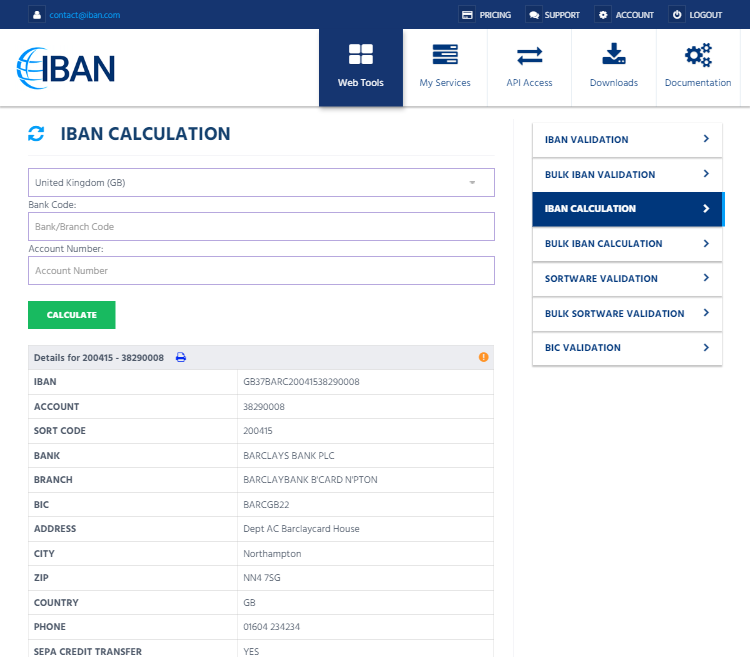This screenshot has height=657, width=750.
Task: Click the refresh icon beside IBAN Calculation
Action: click(36, 134)
